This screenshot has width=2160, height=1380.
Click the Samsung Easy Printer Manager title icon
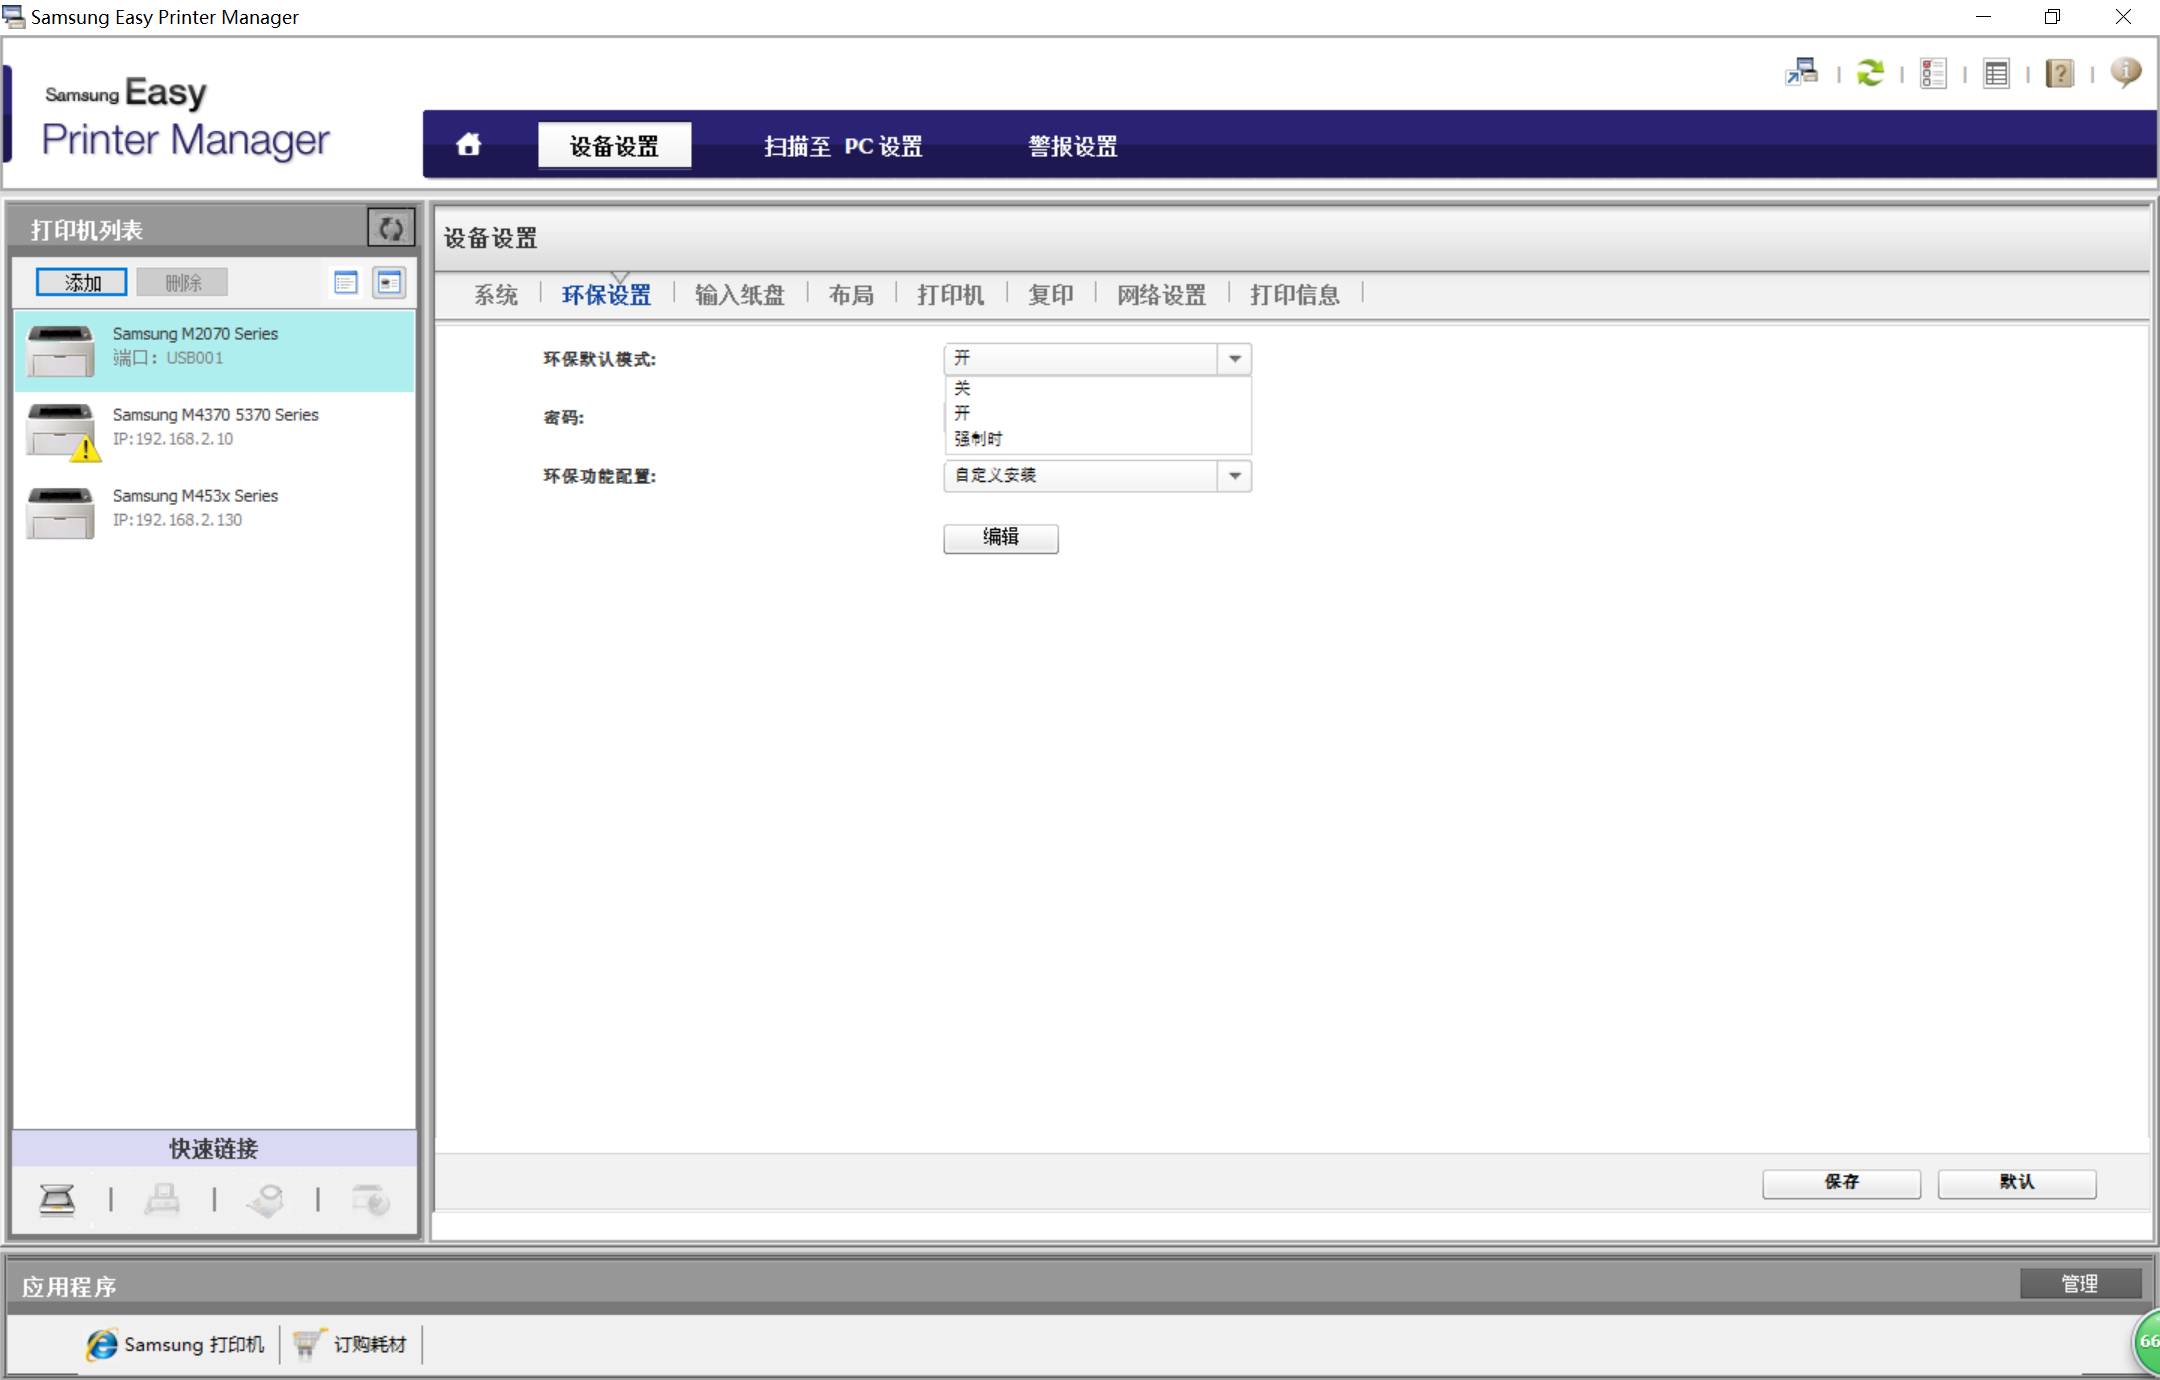(x=13, y=17)
